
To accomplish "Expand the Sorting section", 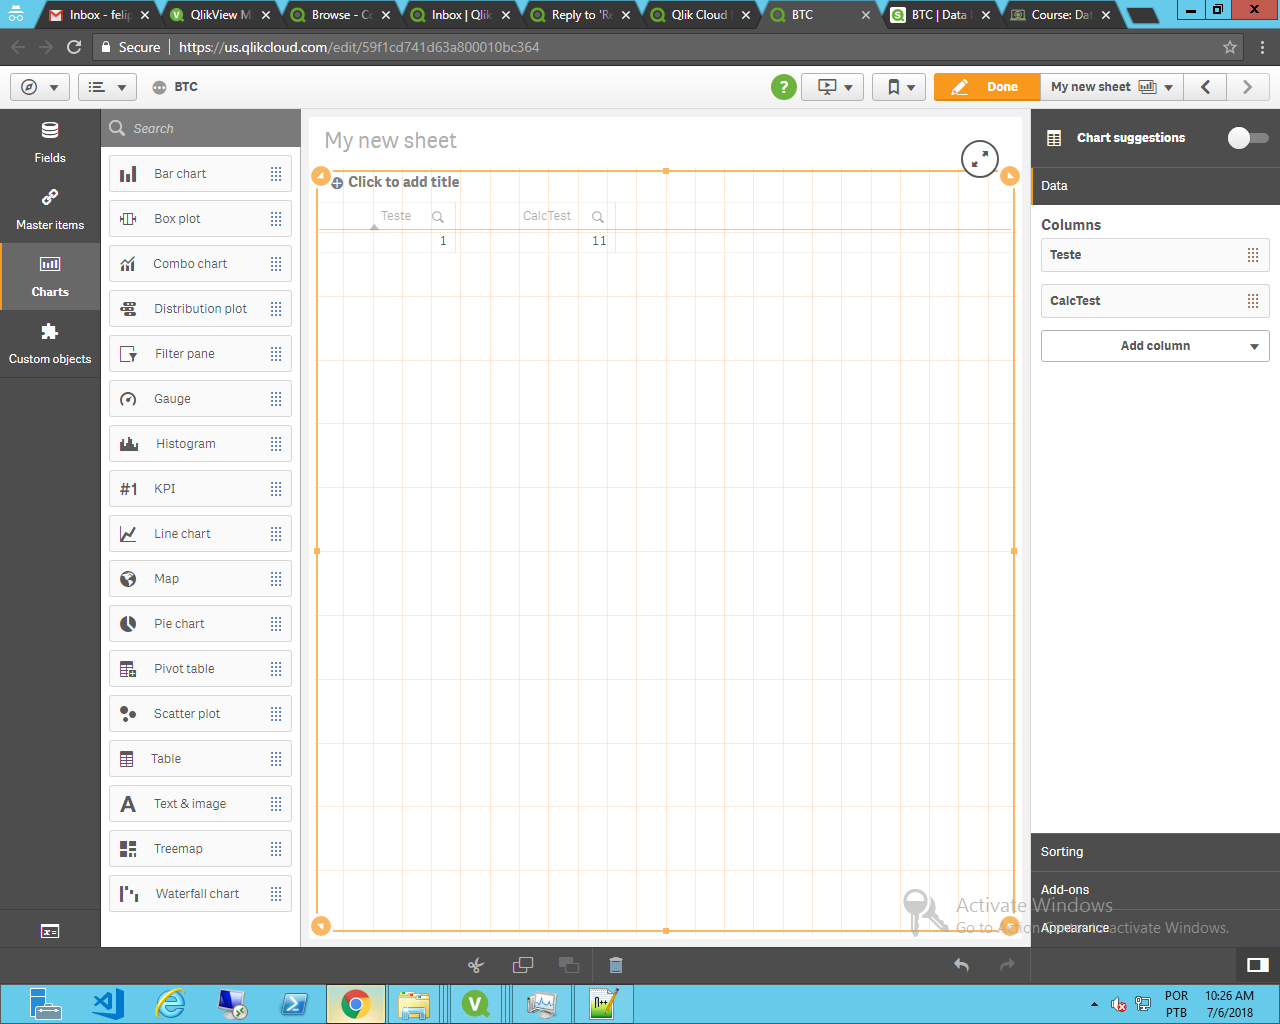I will [x=1155, y=852].
